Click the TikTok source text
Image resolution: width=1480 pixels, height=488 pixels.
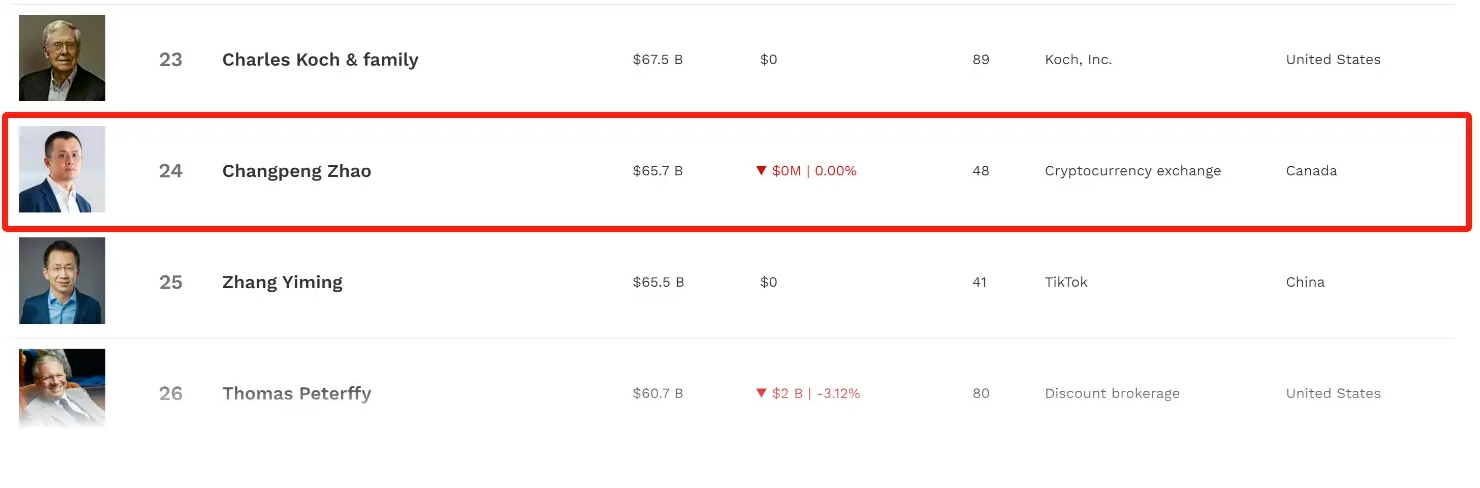pyautogui.click(x=1066, y=282)
